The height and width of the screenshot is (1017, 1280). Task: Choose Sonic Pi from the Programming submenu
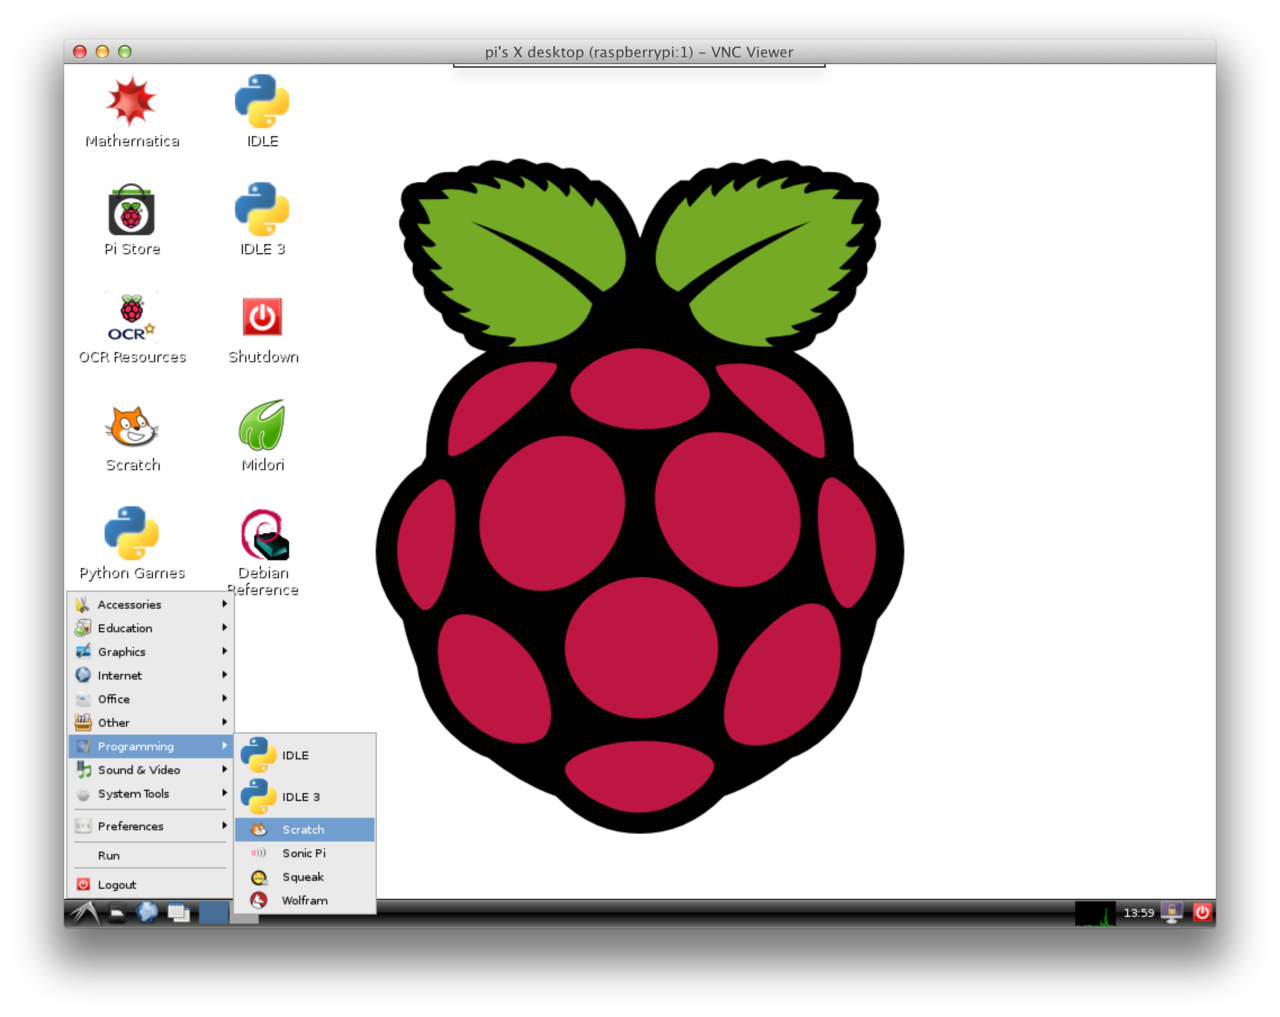tap(305, 853)
